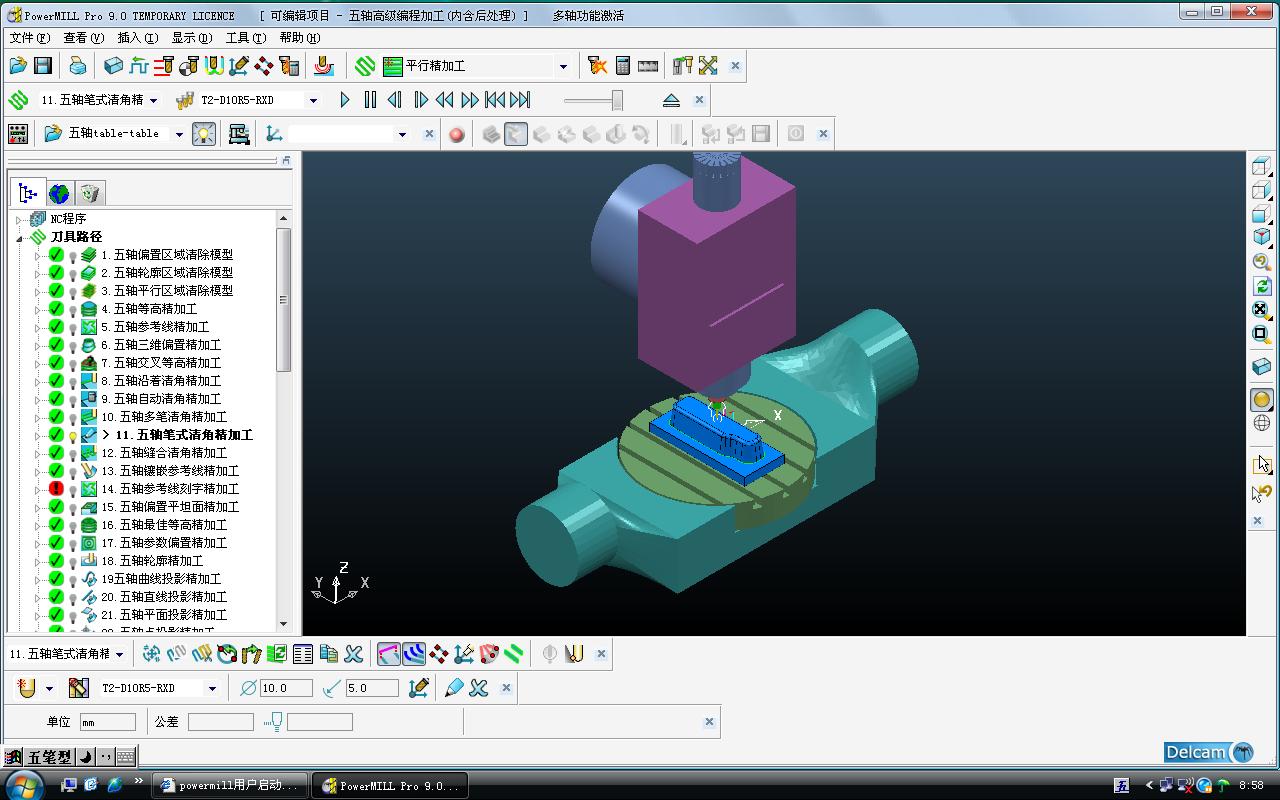This screenshot has height=800, width=1280.
Task: Open the Windows Start button
Action: click(x=24, y=785)
